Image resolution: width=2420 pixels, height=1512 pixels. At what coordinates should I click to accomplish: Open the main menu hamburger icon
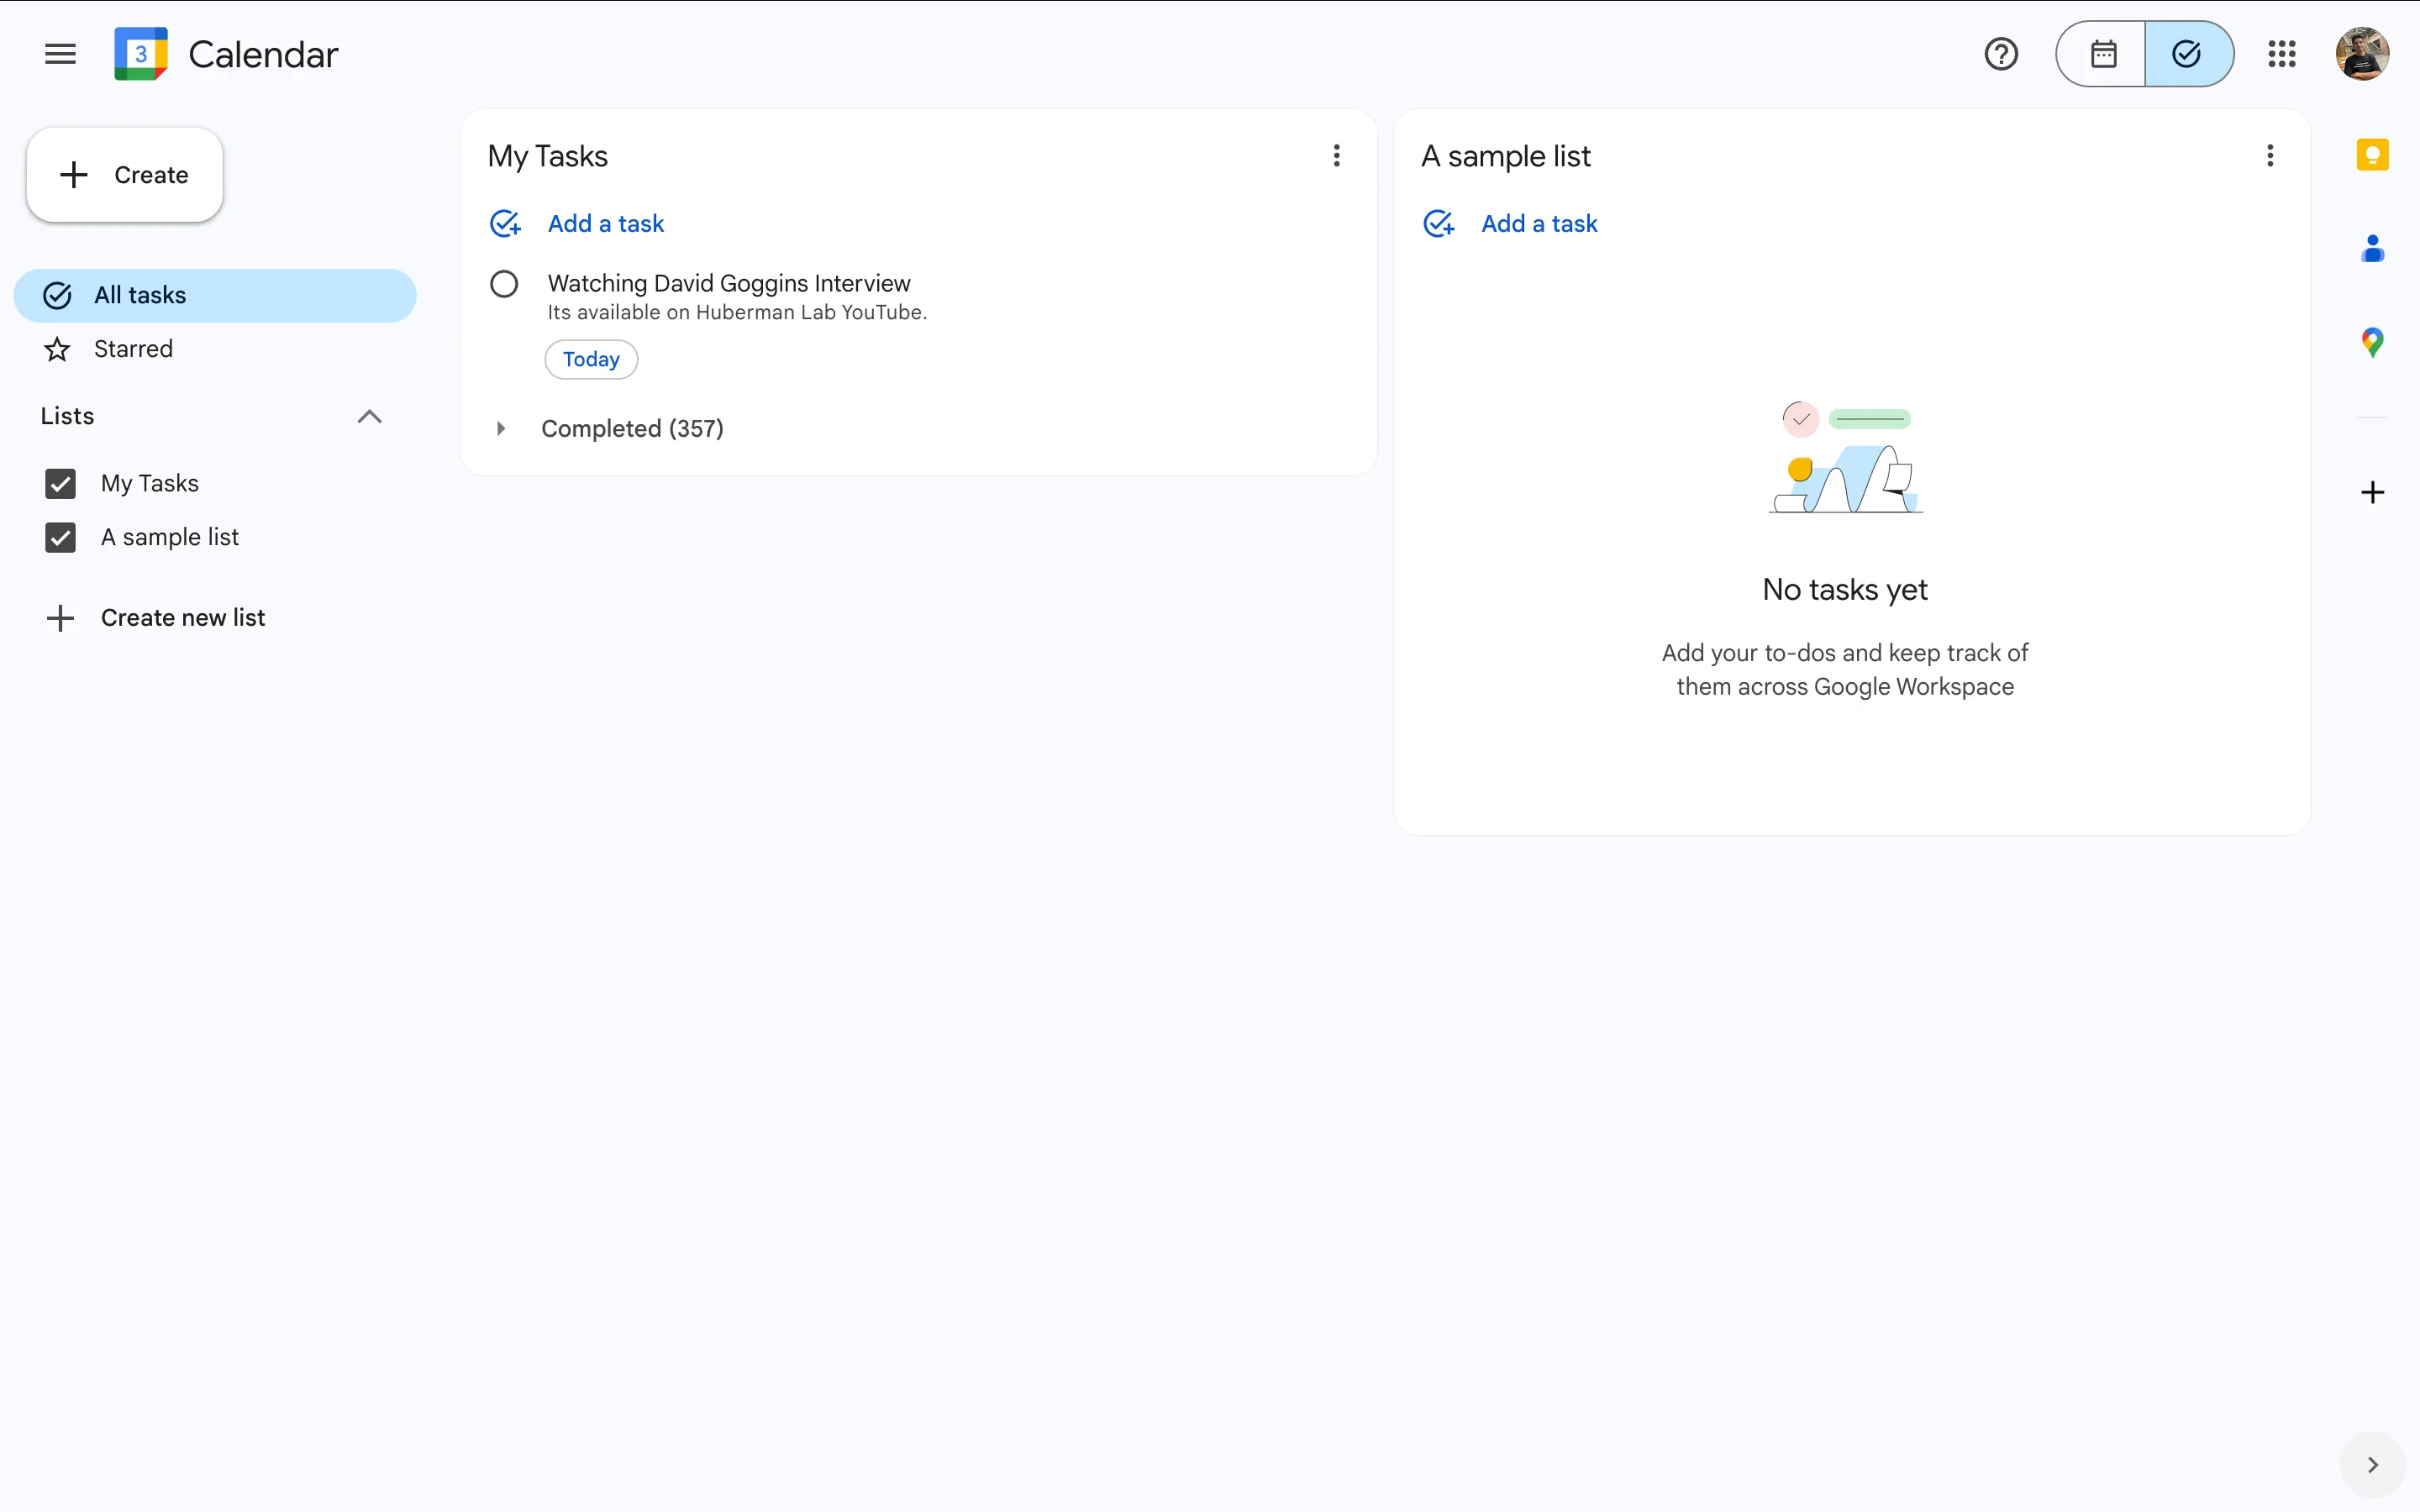tap(60, 54)
